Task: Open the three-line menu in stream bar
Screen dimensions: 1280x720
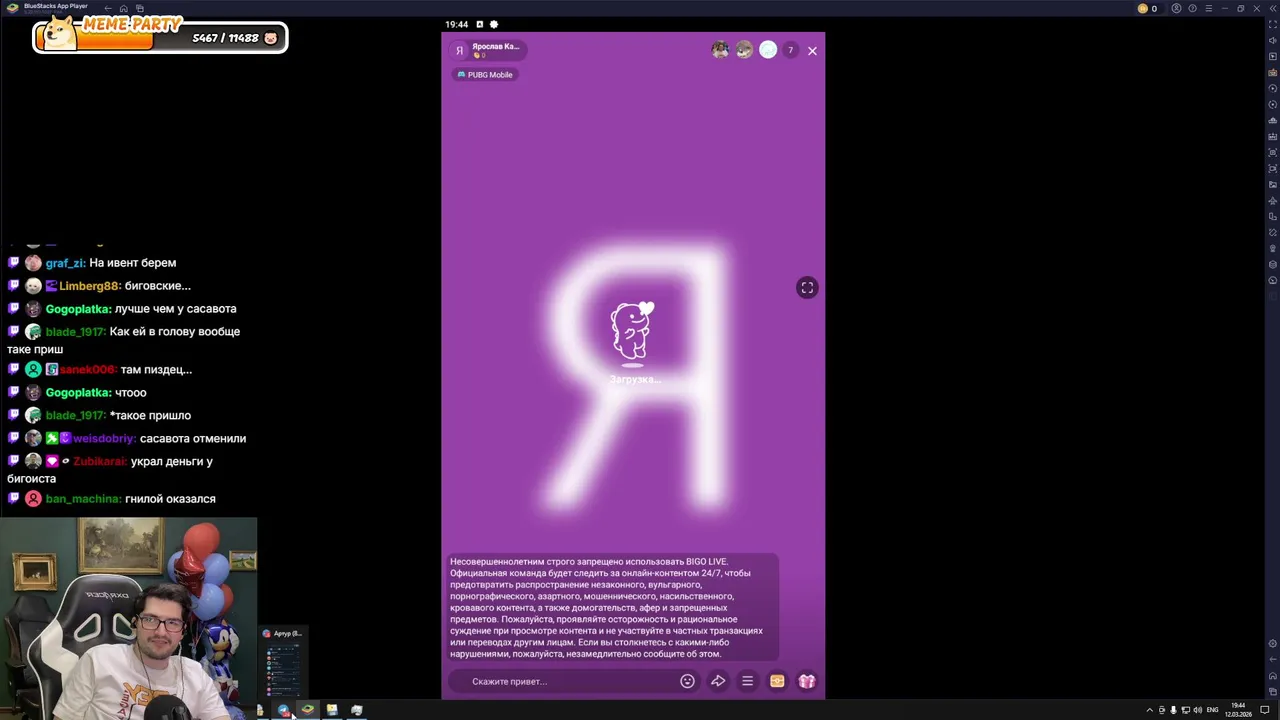Action: [747, 681]
